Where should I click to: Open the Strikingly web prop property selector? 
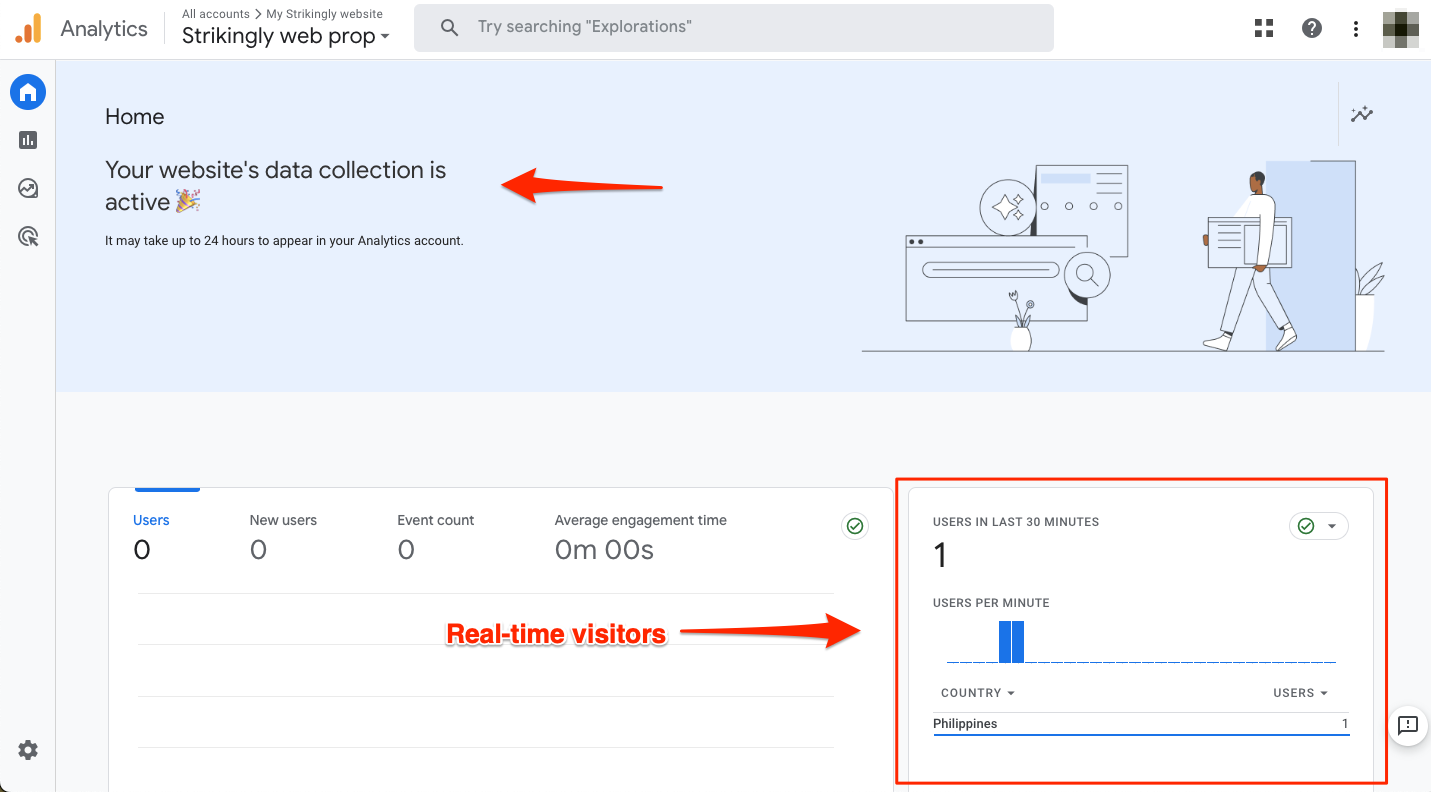(283, 35)
